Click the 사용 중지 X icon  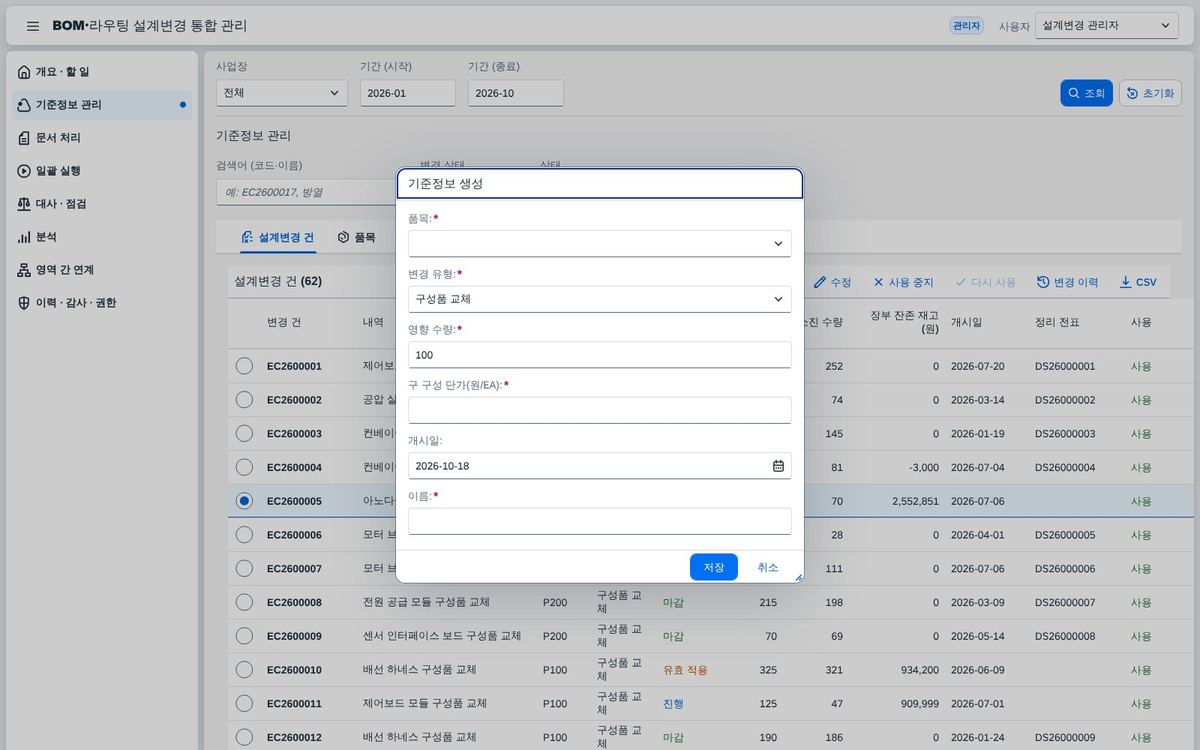(878, 282)
